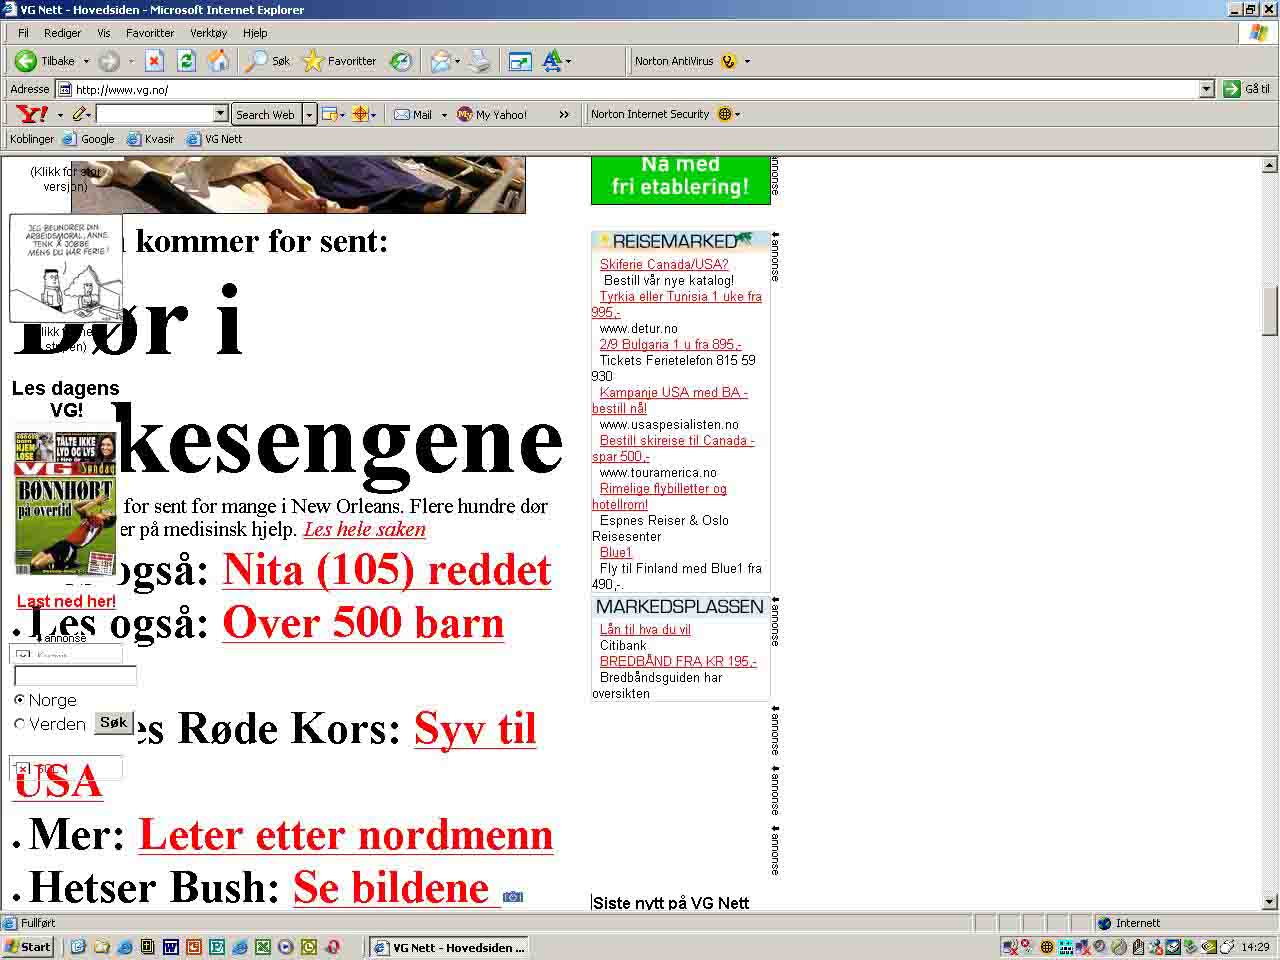Image resolution: width=1280 pixels, height=960 pixels.
Task: Launch Word from the Quick Launch bar
Action: point(170,947)
